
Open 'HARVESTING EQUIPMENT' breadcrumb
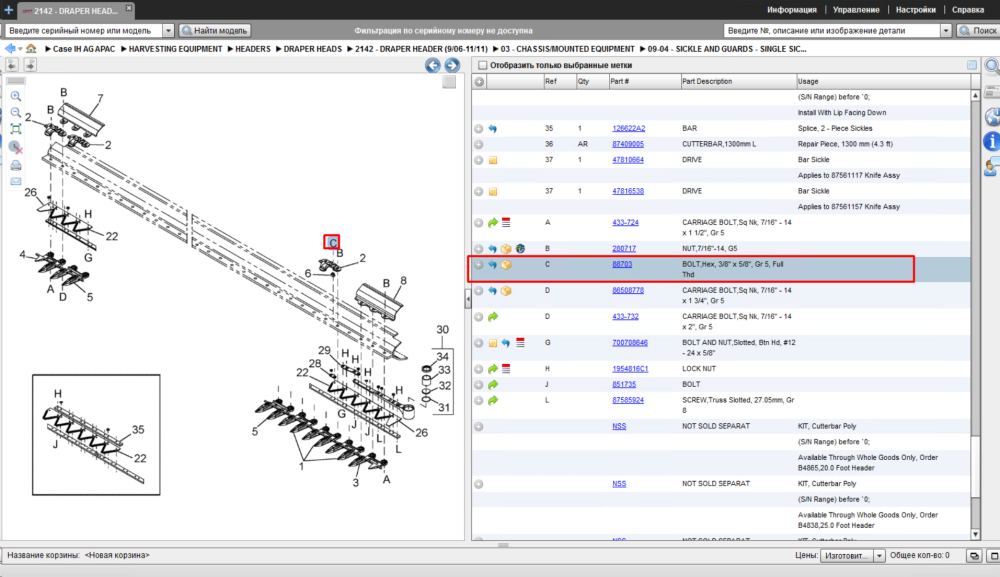click(x=175, y=49)
